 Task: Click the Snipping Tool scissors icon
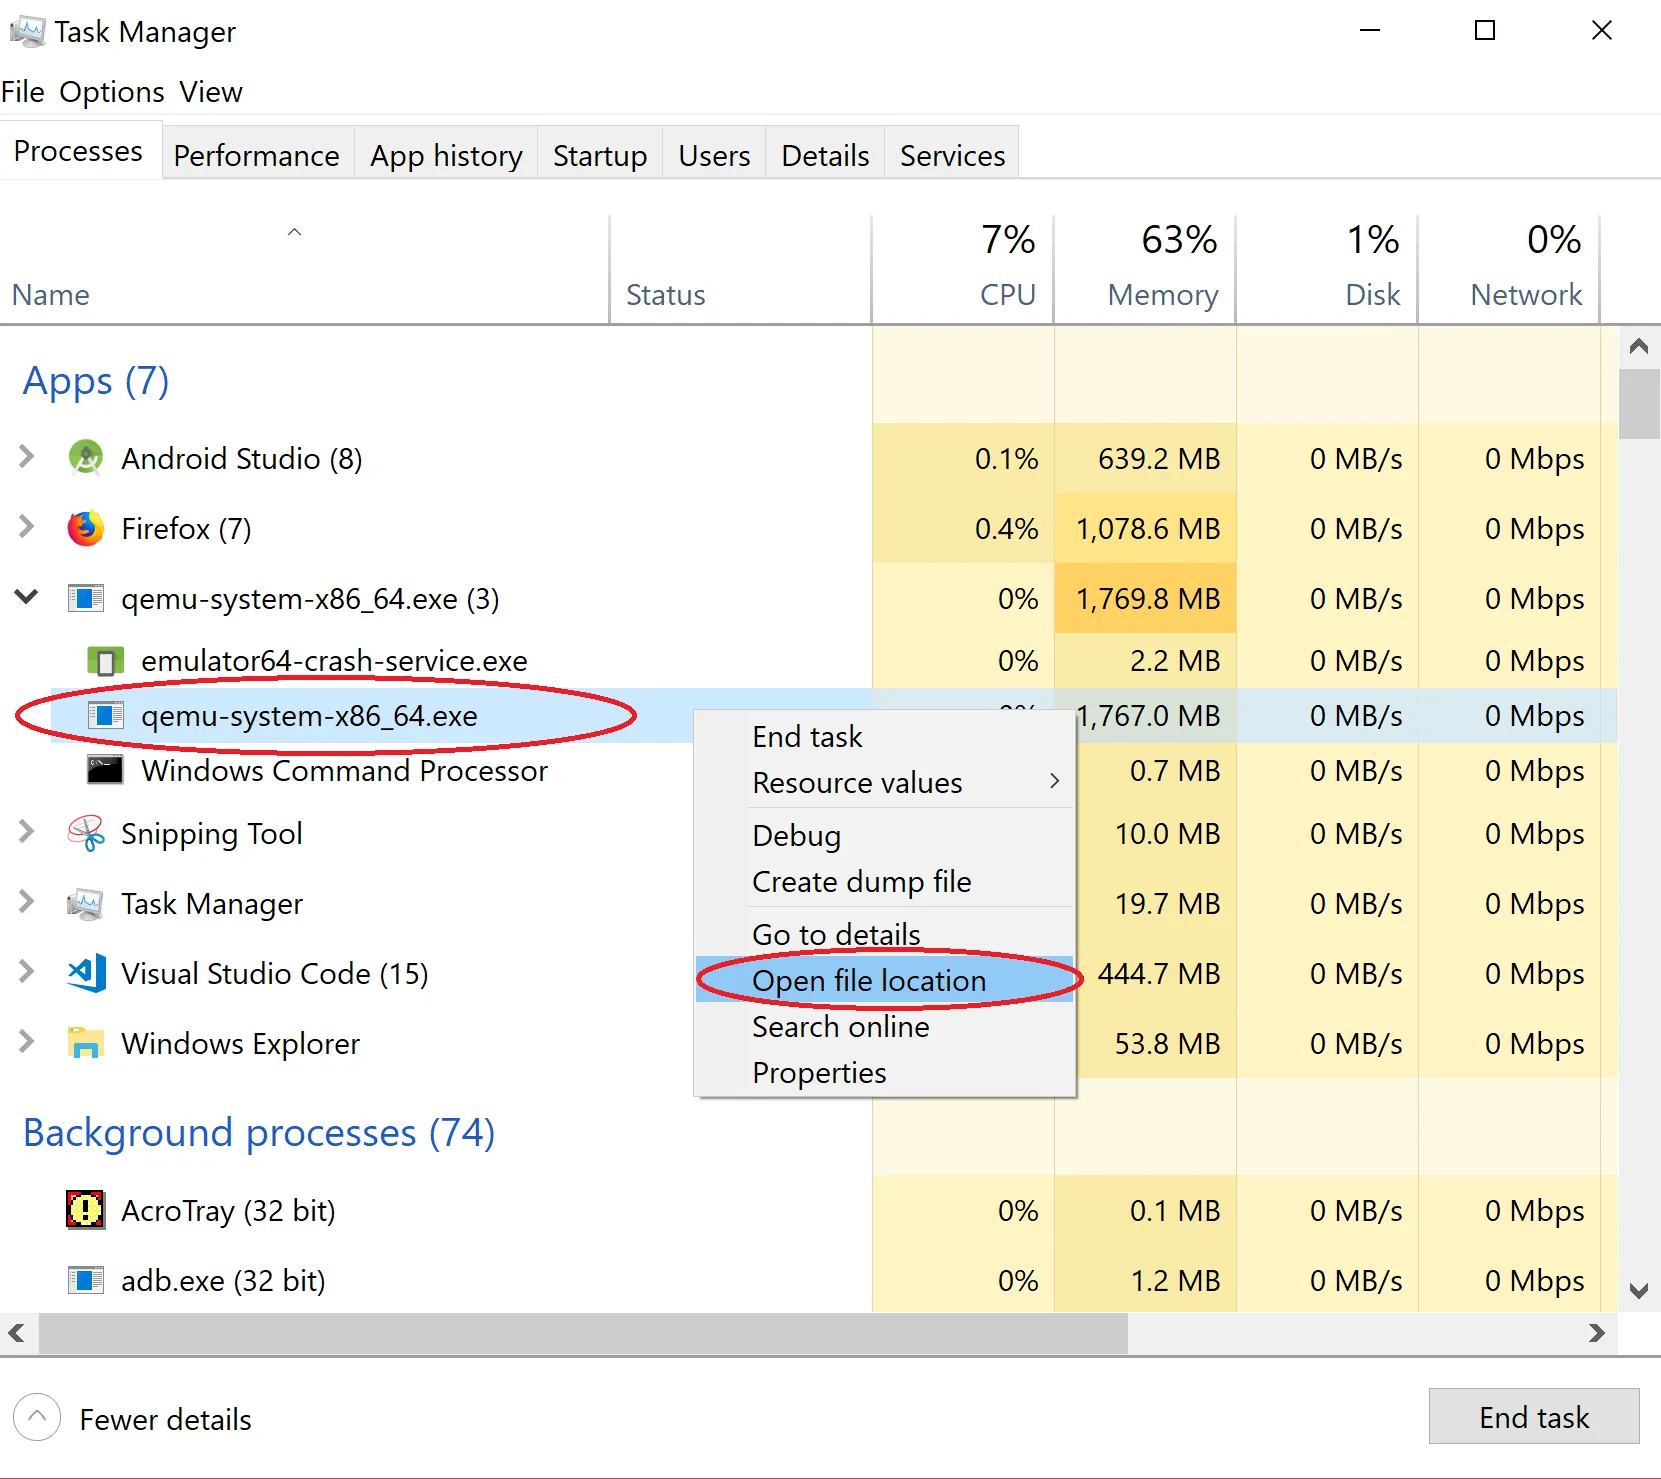pos(86,833)
